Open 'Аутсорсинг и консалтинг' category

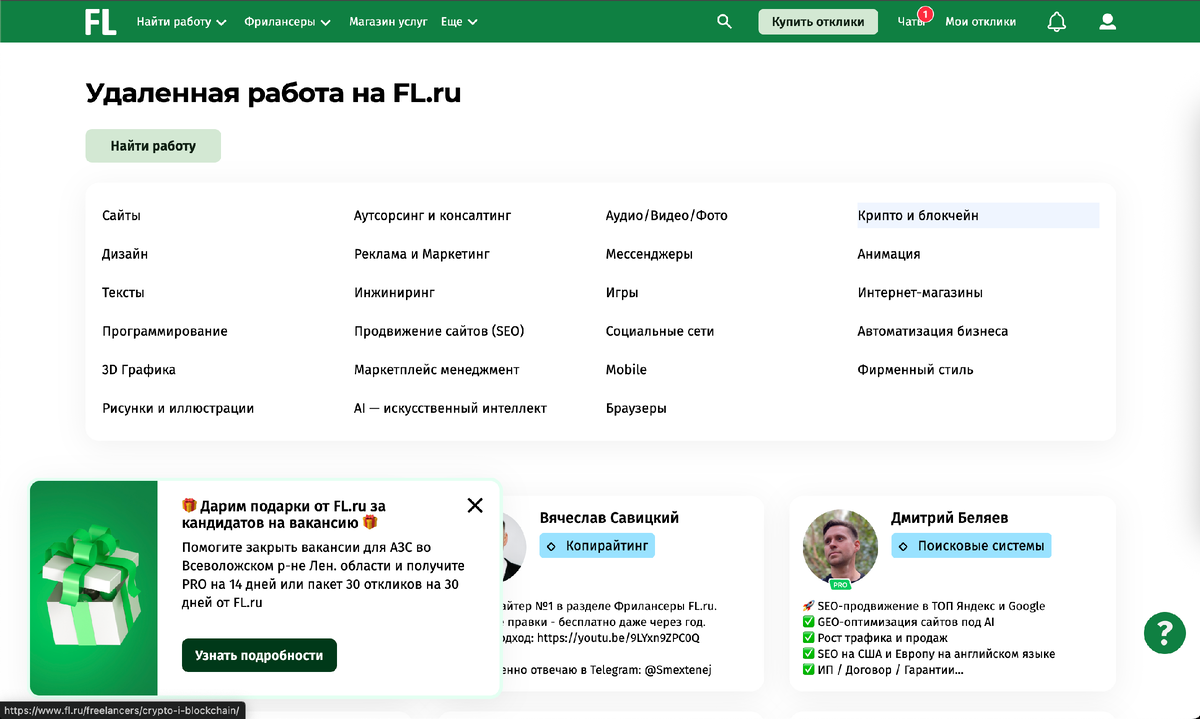tap(432, 215)
